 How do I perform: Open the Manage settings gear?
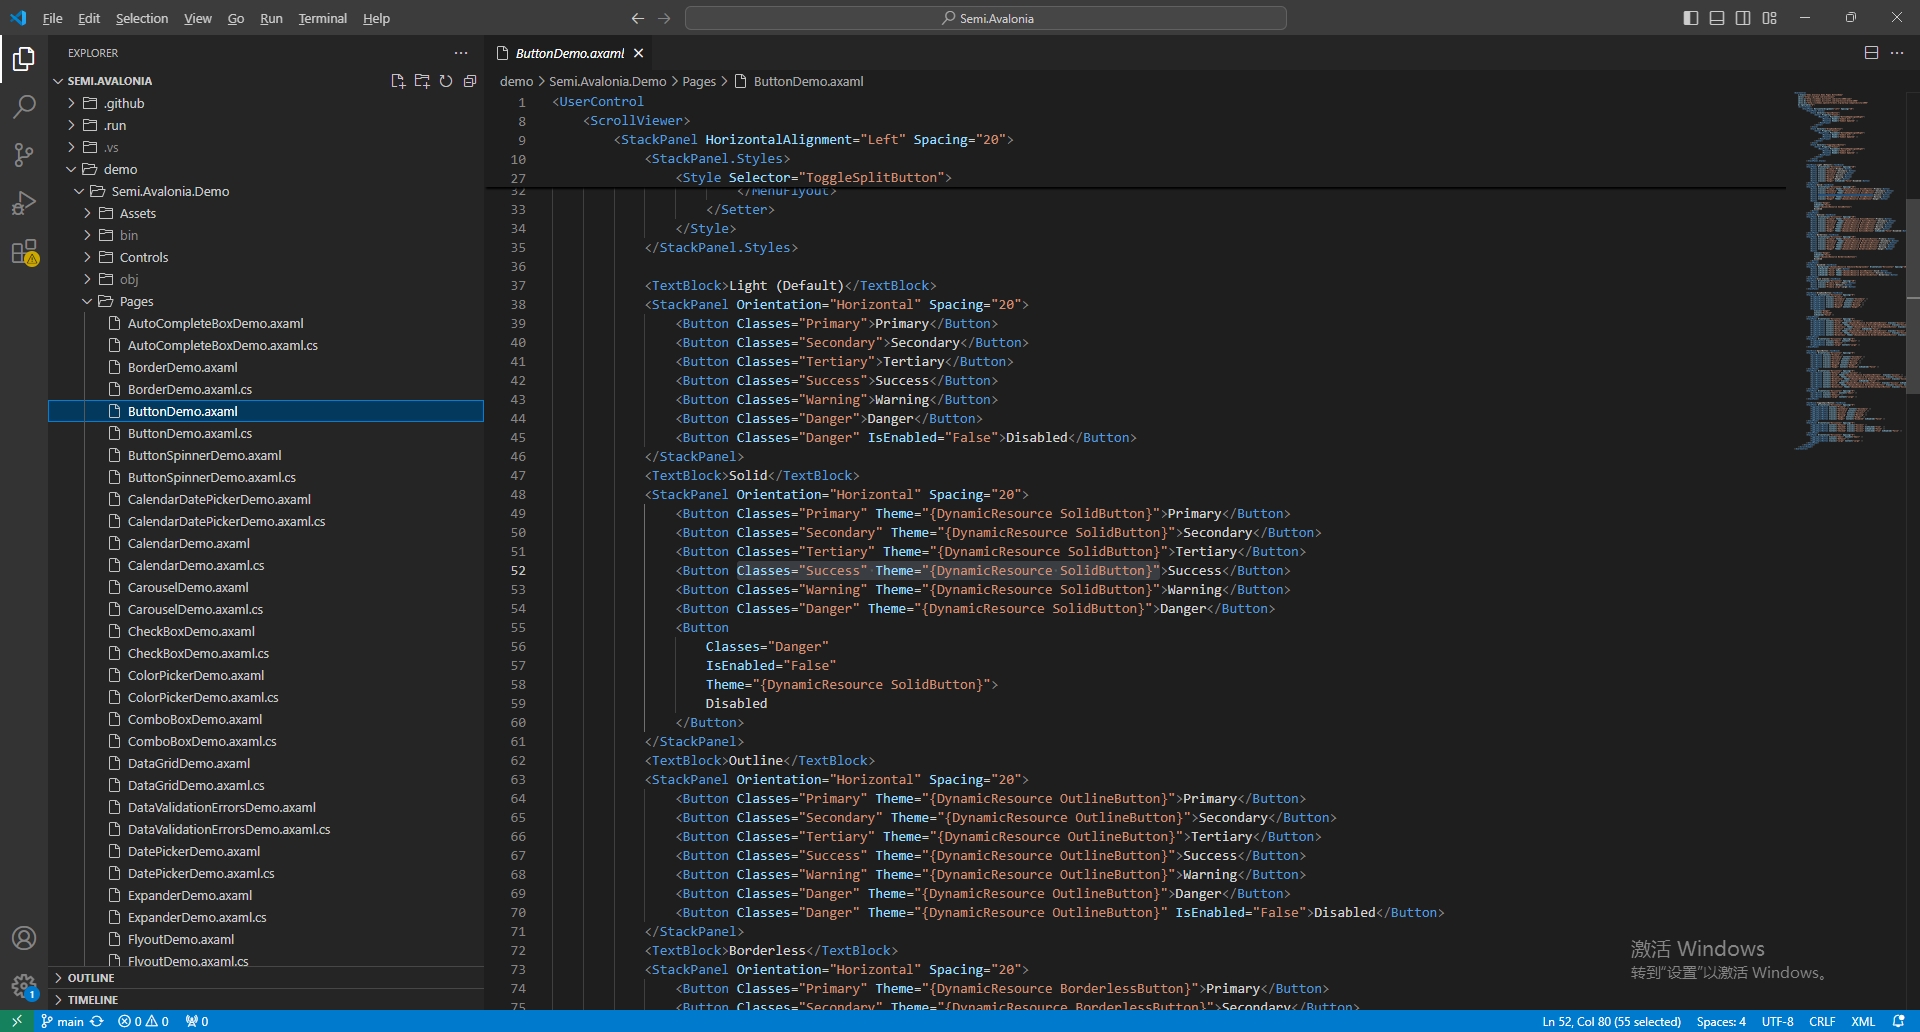point(24,986)
